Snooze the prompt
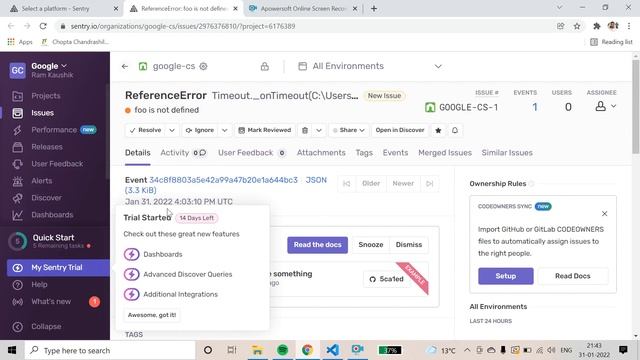Image resolution: width=640 pixels, height=360 pixels. tap(371, 245)
